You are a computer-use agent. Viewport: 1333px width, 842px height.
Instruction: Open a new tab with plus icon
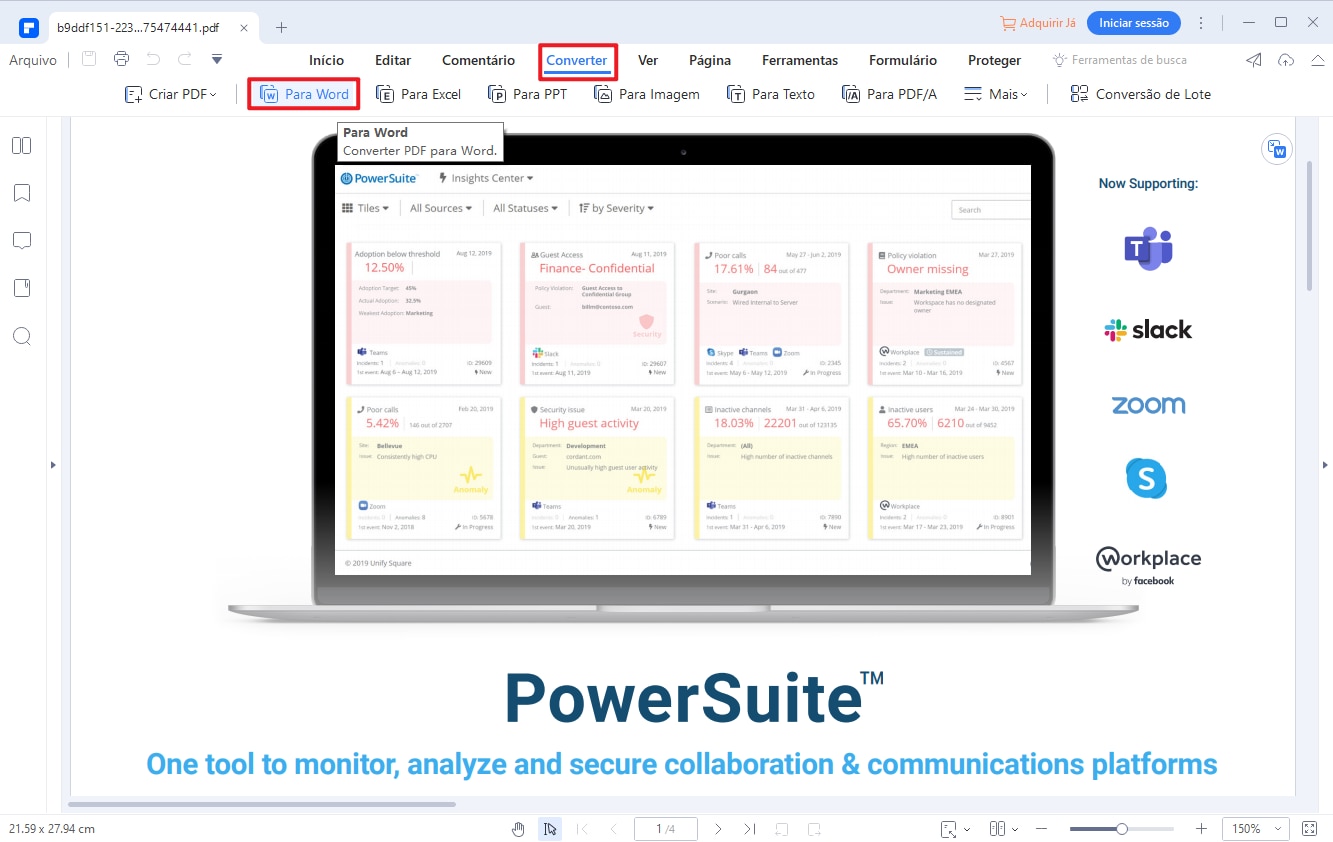click(282, 27)
